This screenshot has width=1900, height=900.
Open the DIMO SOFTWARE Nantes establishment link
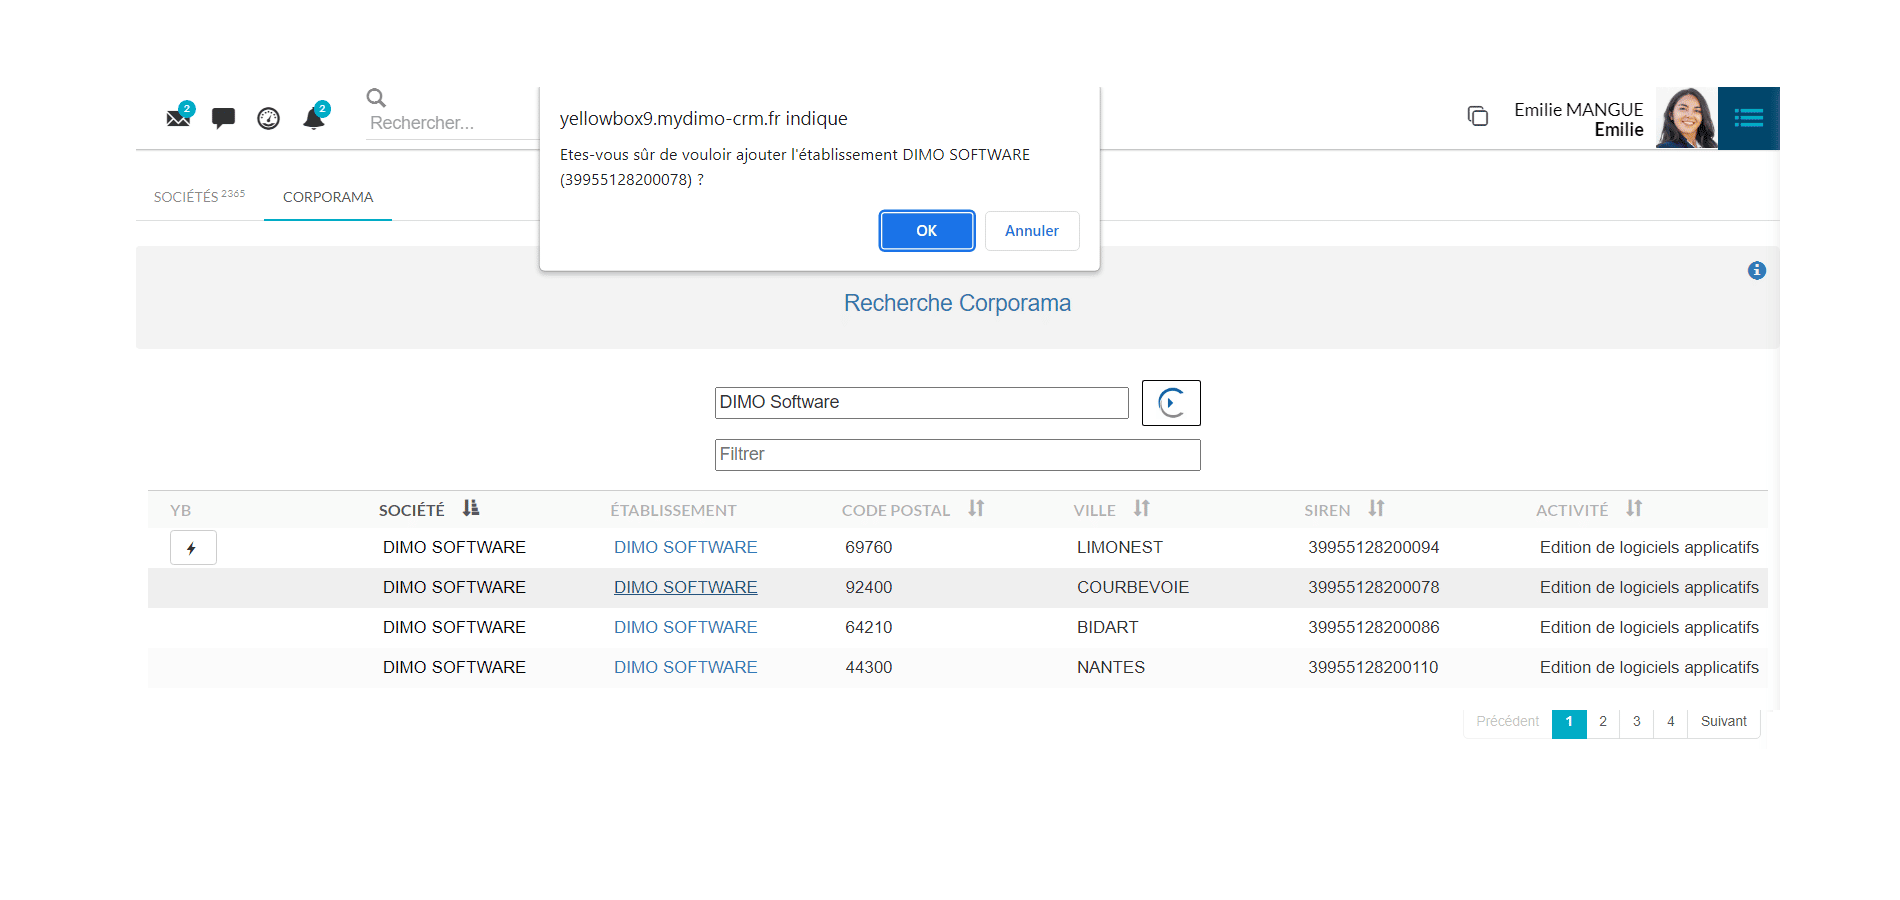(x=685, y=667)
